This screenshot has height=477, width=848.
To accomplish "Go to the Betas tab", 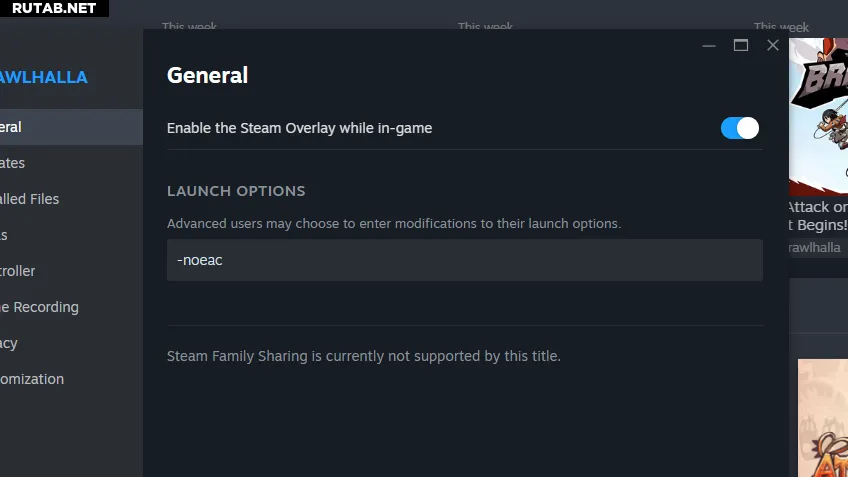I will [5, 235].
